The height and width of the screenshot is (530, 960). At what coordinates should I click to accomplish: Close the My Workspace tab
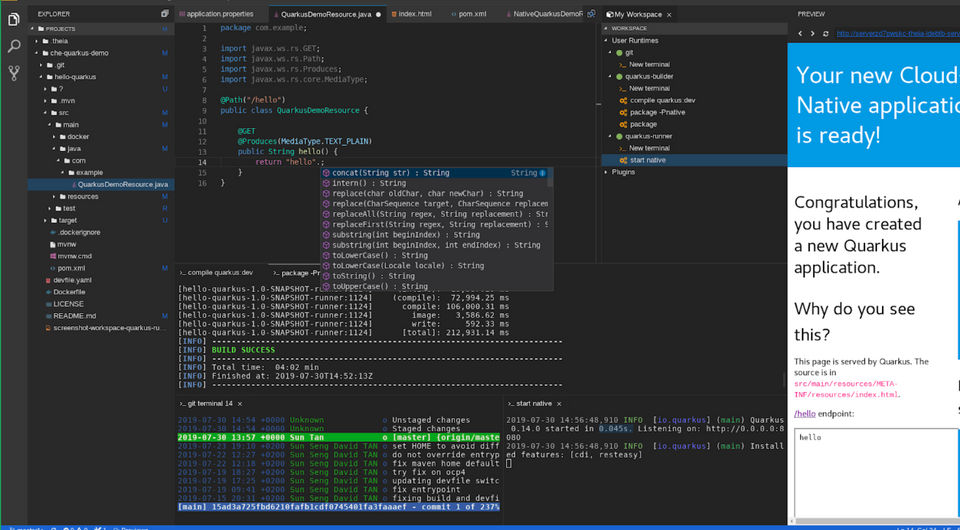(x=669, y=14)
